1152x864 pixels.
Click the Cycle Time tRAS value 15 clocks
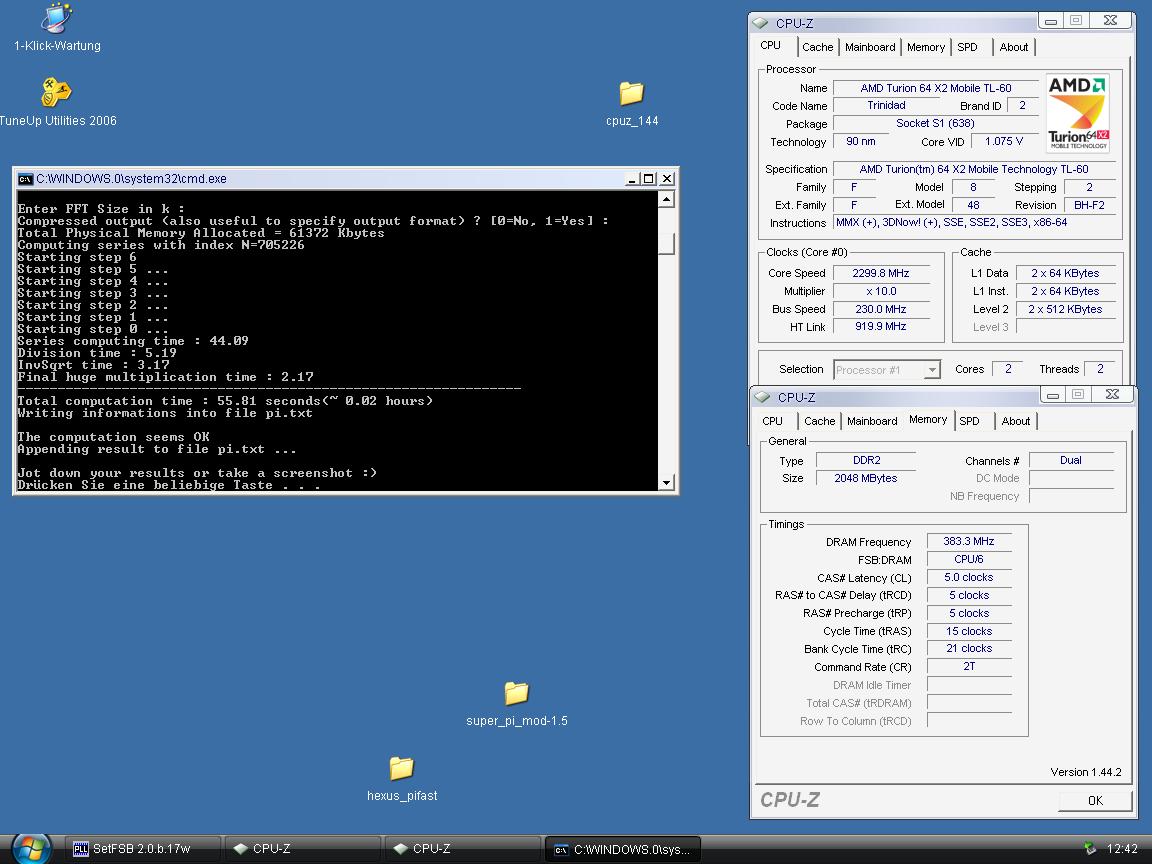969,631
